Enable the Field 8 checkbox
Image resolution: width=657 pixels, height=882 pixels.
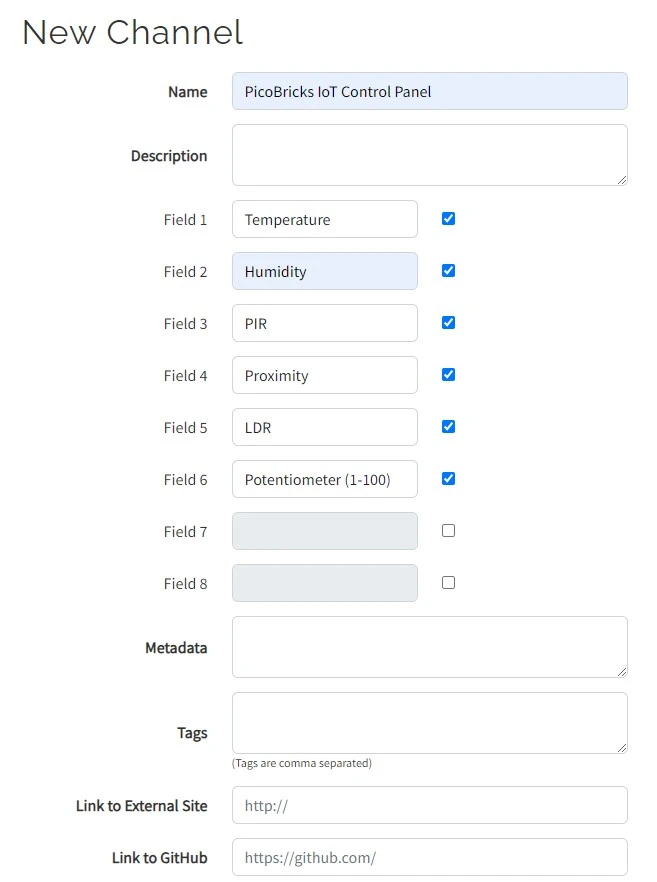(x=448, y=582)
